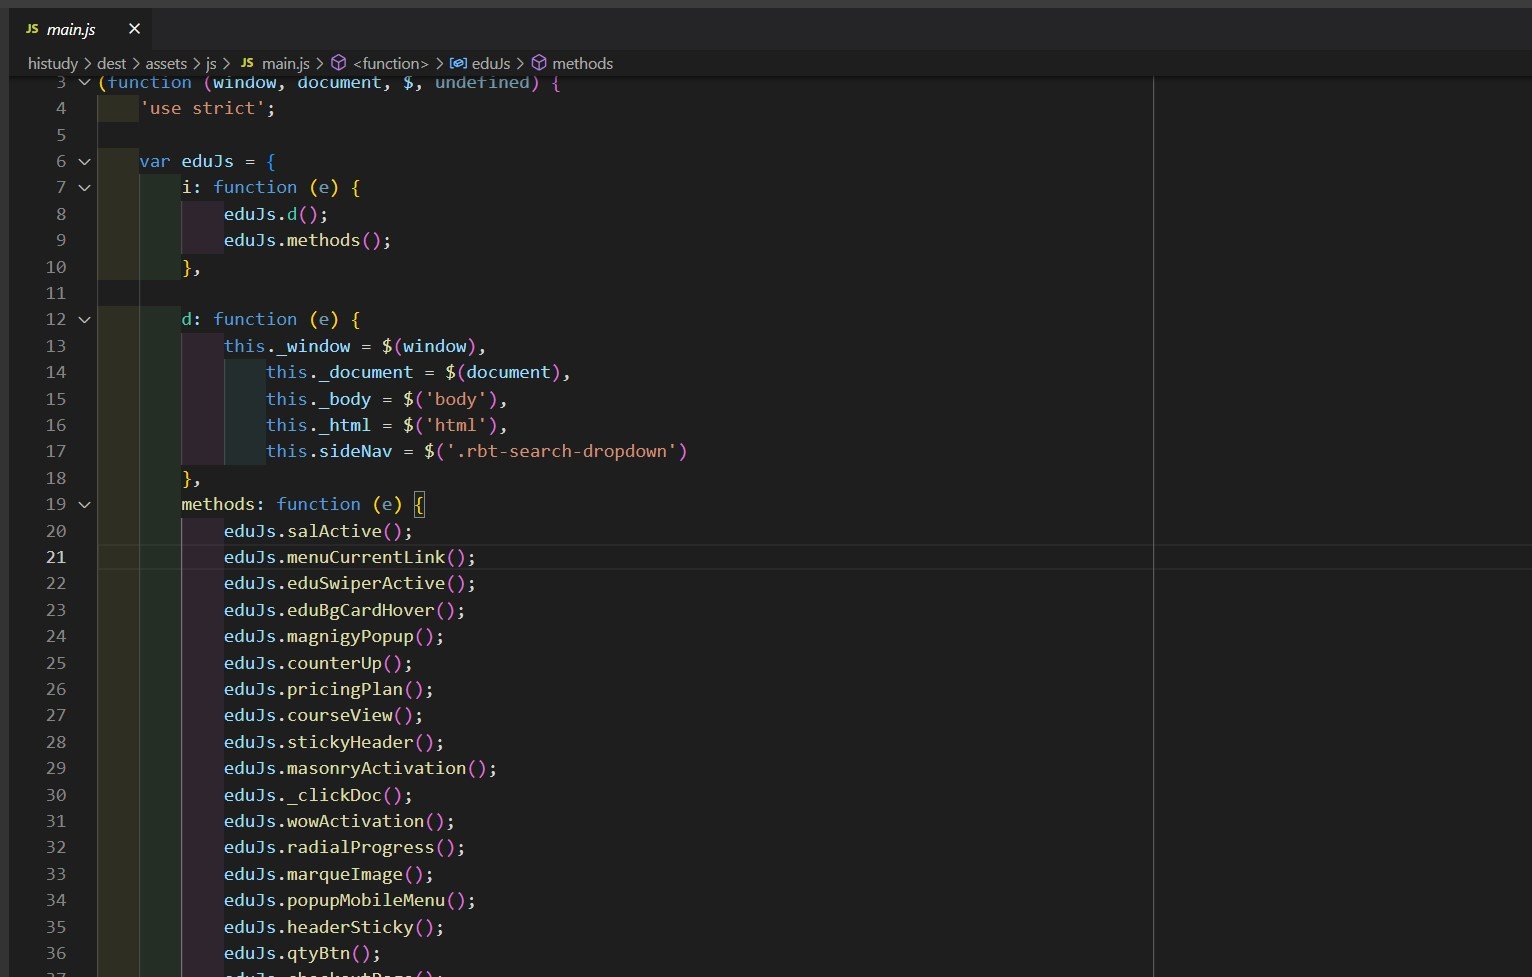Viewport: 1532px width, 977px height.
Task: Collapse the d function on line 12
Action: pyautogui.click(x=84, y=319)
